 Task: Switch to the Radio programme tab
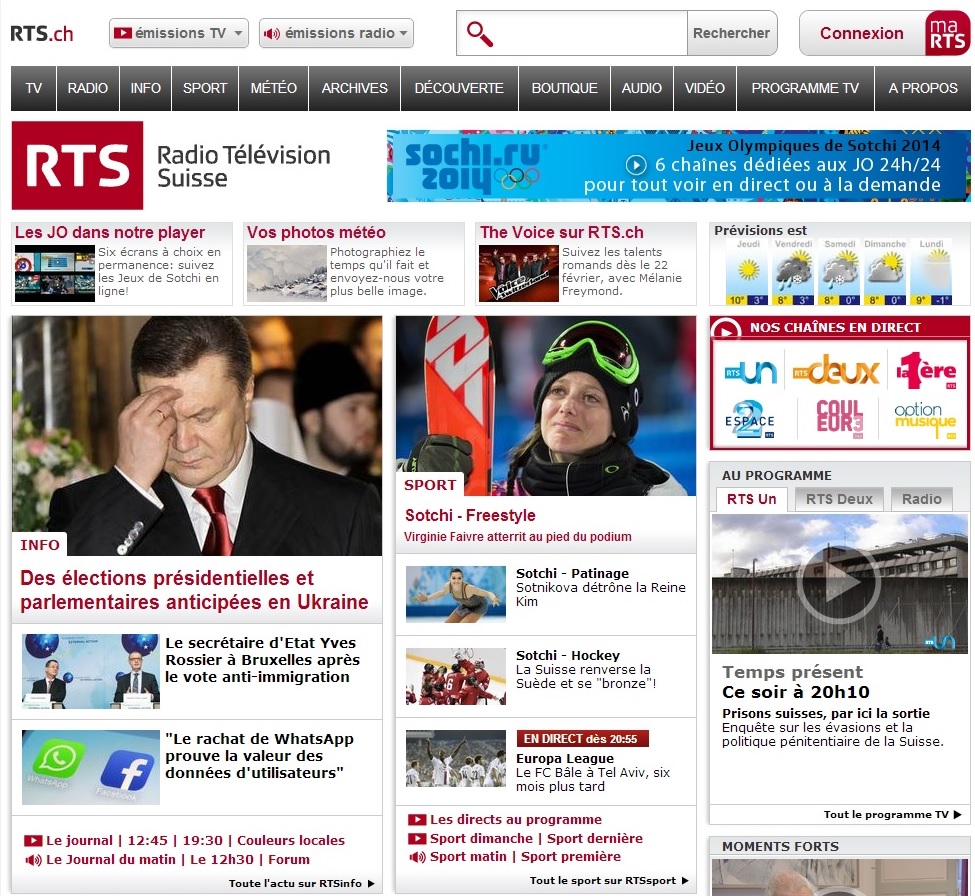[x=921, y=499]
